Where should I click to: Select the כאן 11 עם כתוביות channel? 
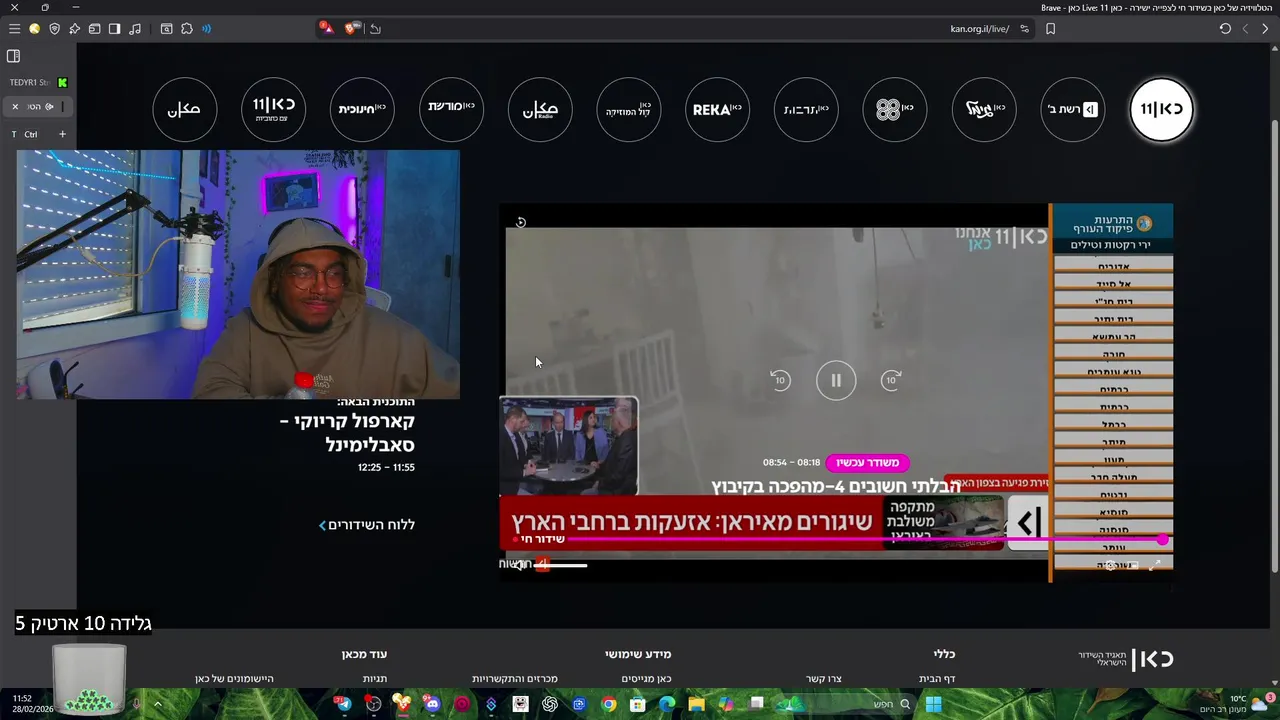tap(273, 109)
